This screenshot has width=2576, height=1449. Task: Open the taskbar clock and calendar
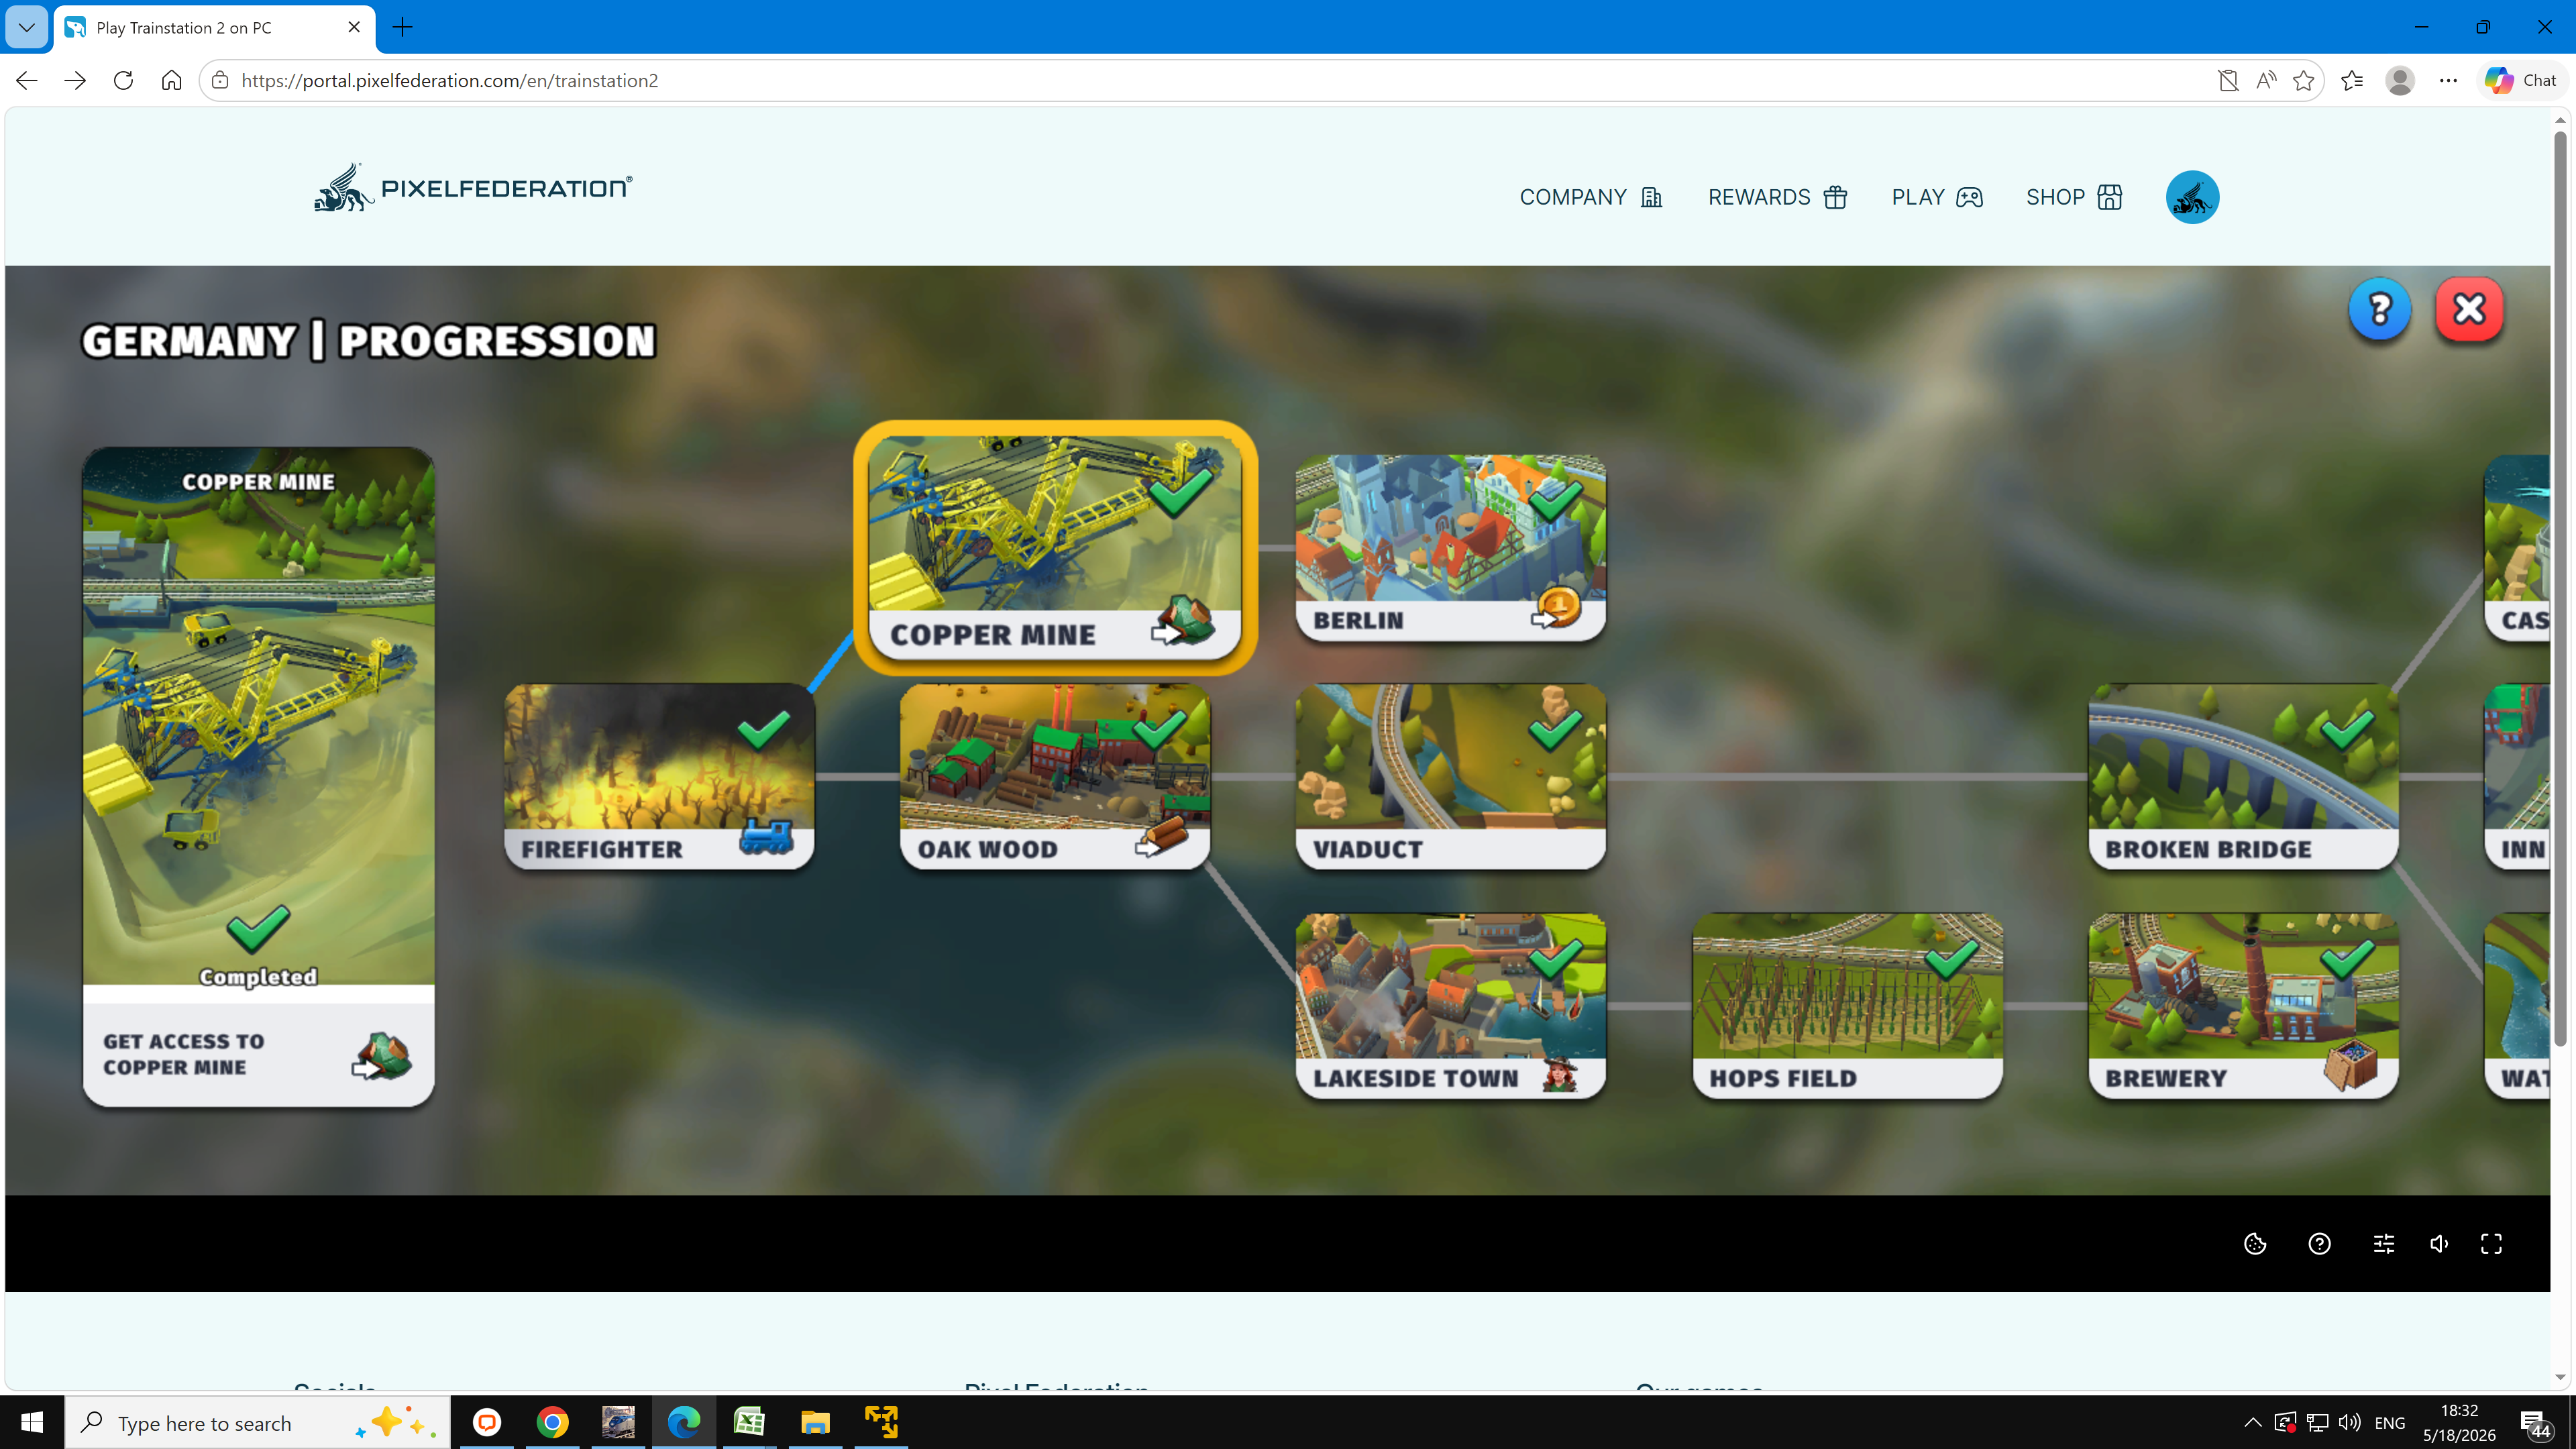pyautogui.click(x=2459, y=1422)
